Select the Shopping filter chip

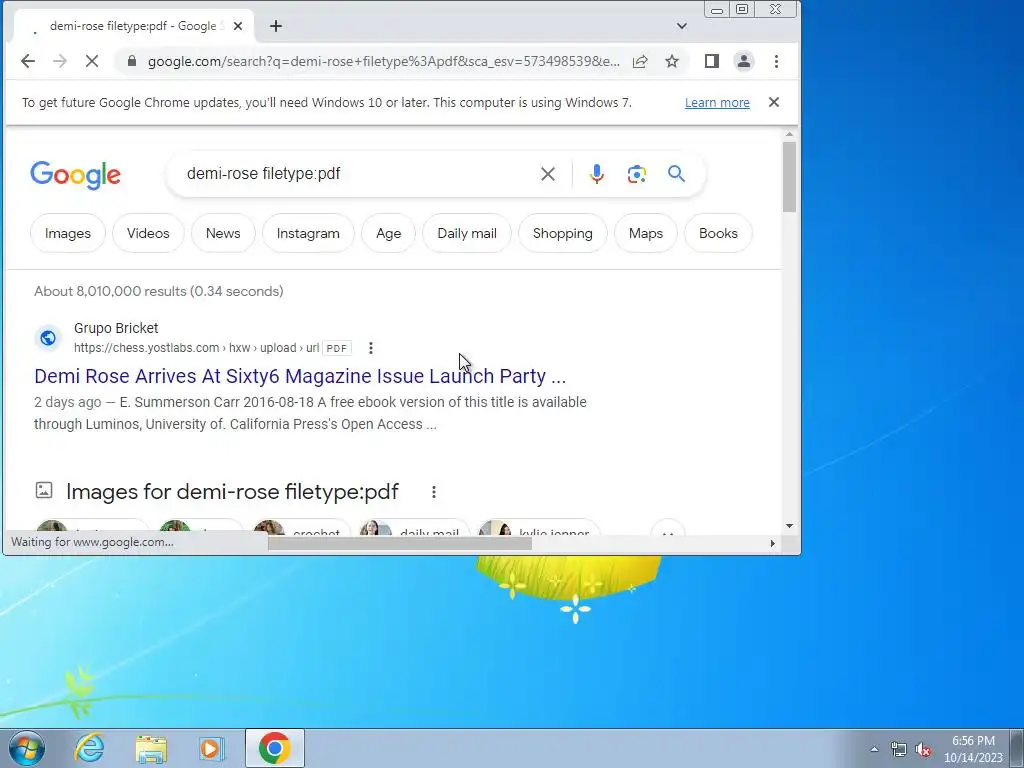point(563,233)
